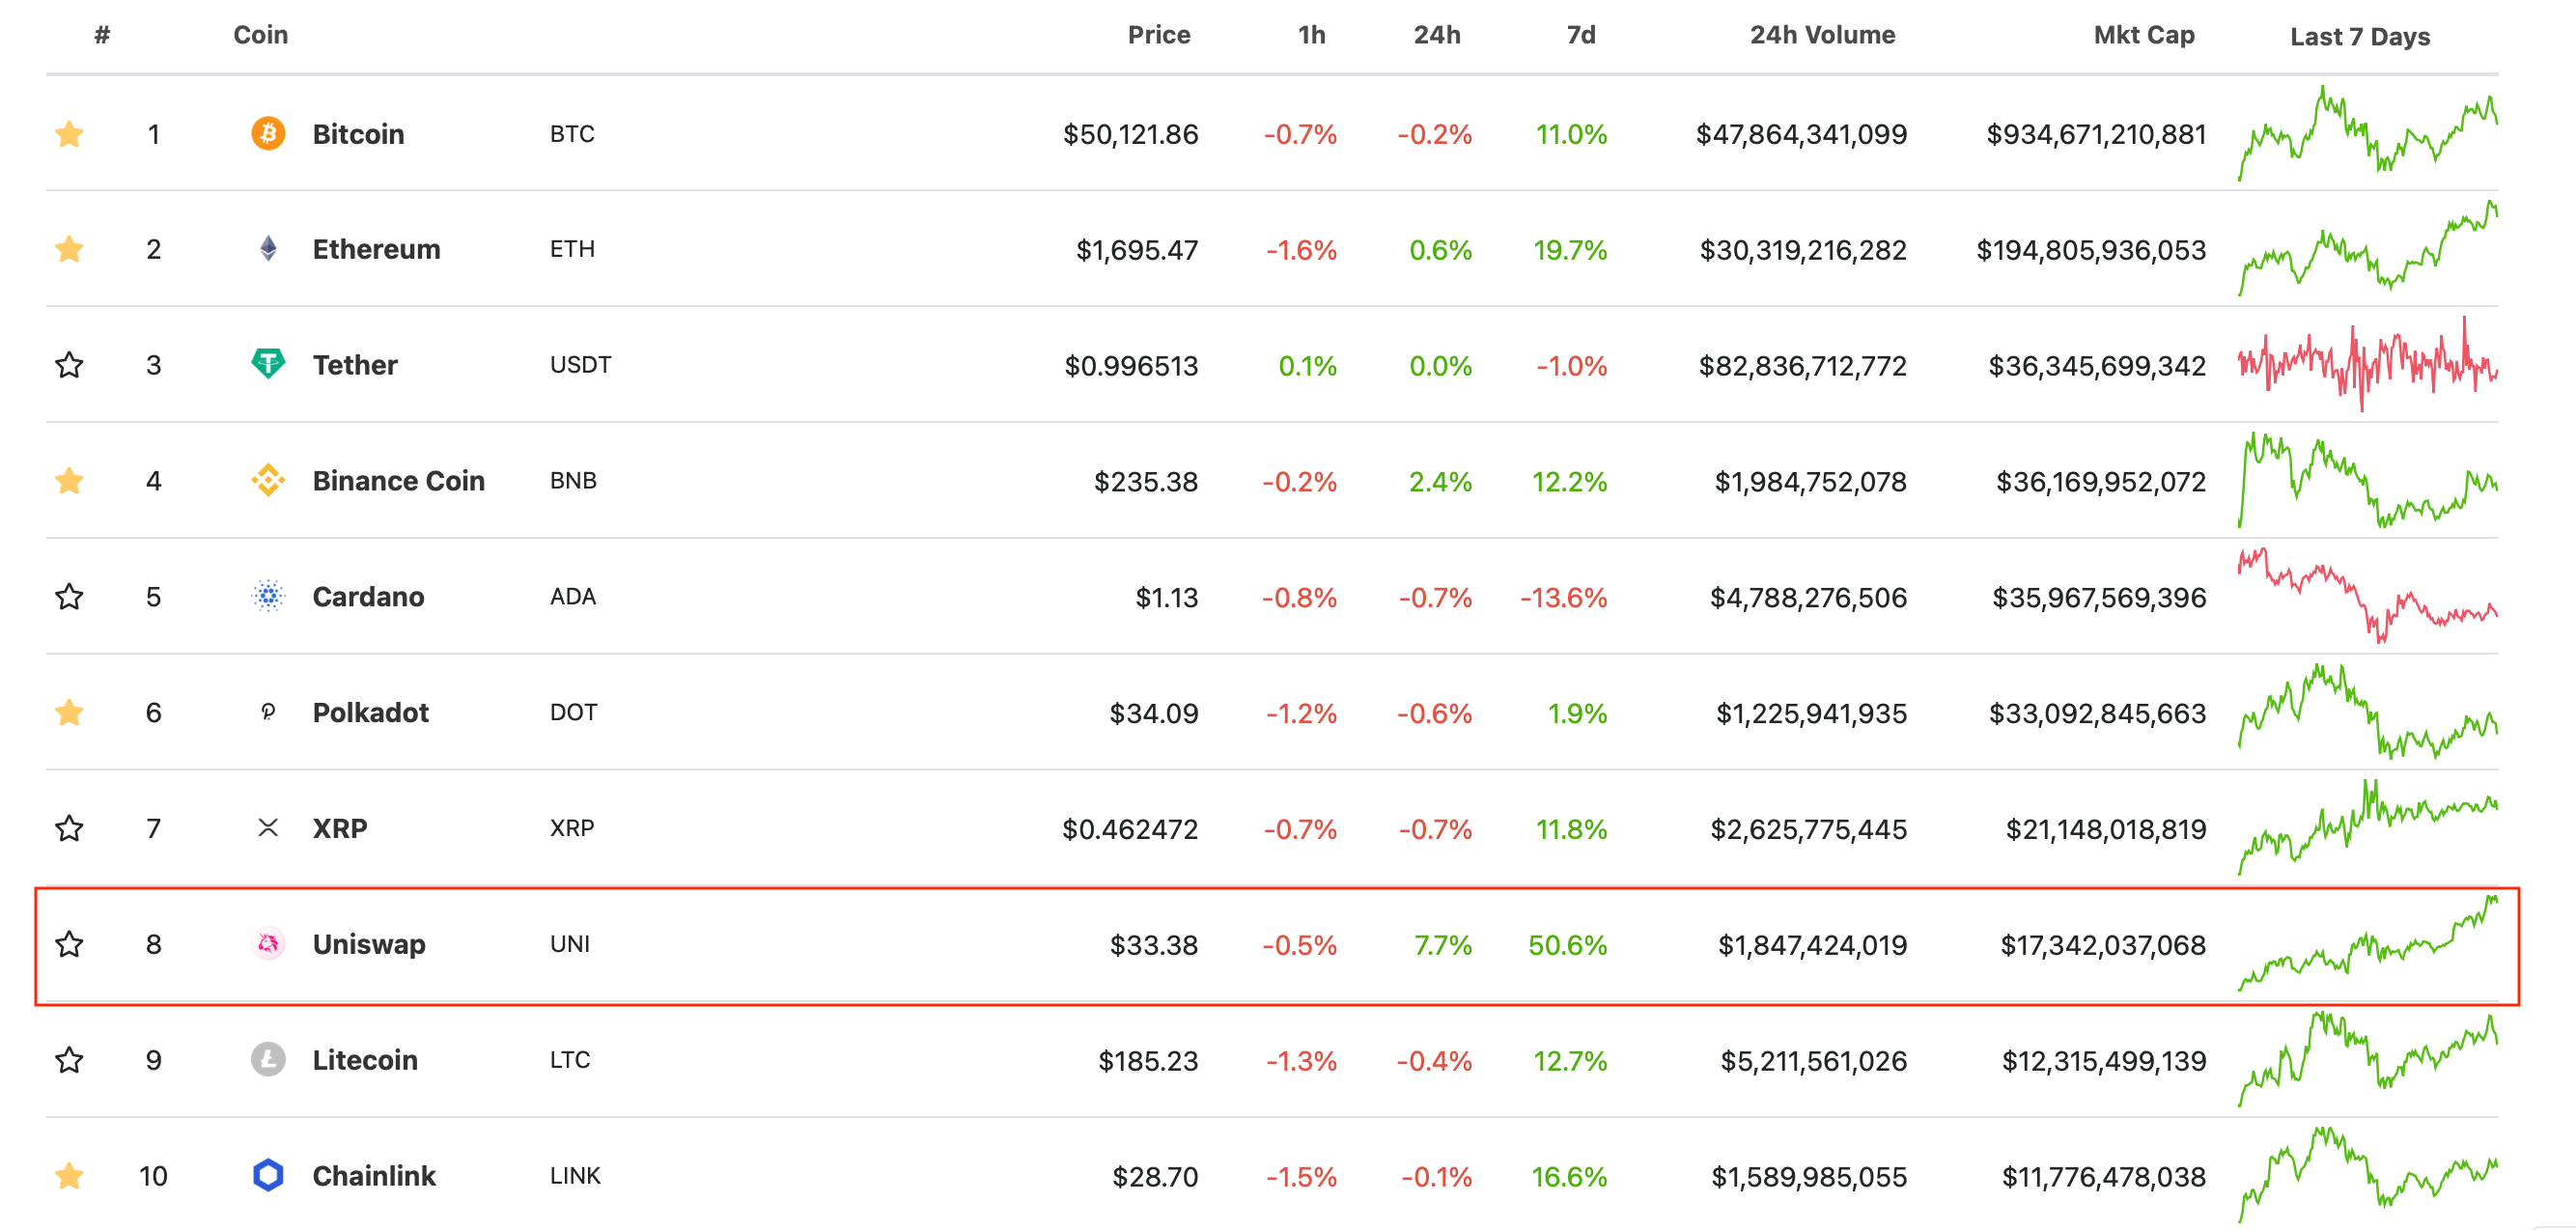Open Litecoin 7-day sparkline chart

point(2367,1060)
